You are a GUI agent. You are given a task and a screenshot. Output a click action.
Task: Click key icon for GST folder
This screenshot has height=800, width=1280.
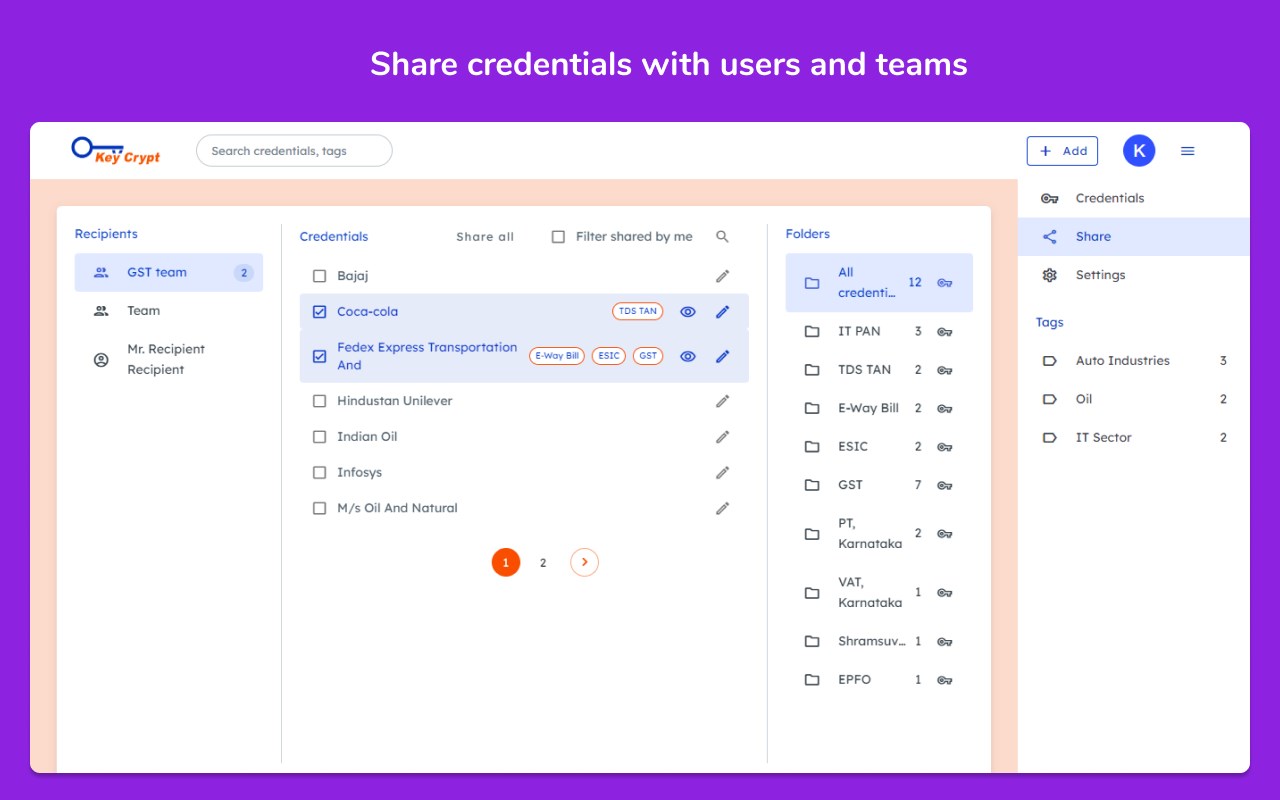[x=945, y=486]
